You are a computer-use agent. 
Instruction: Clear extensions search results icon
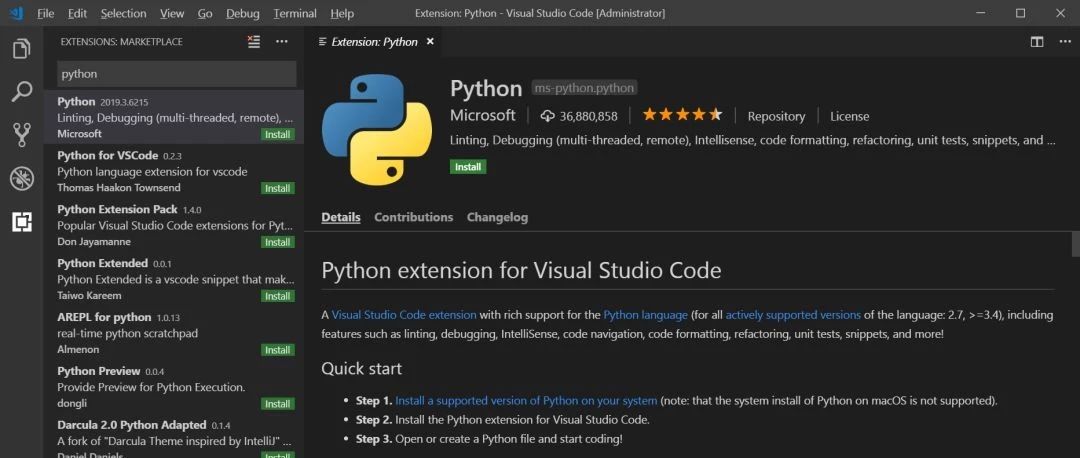(254, 42)
